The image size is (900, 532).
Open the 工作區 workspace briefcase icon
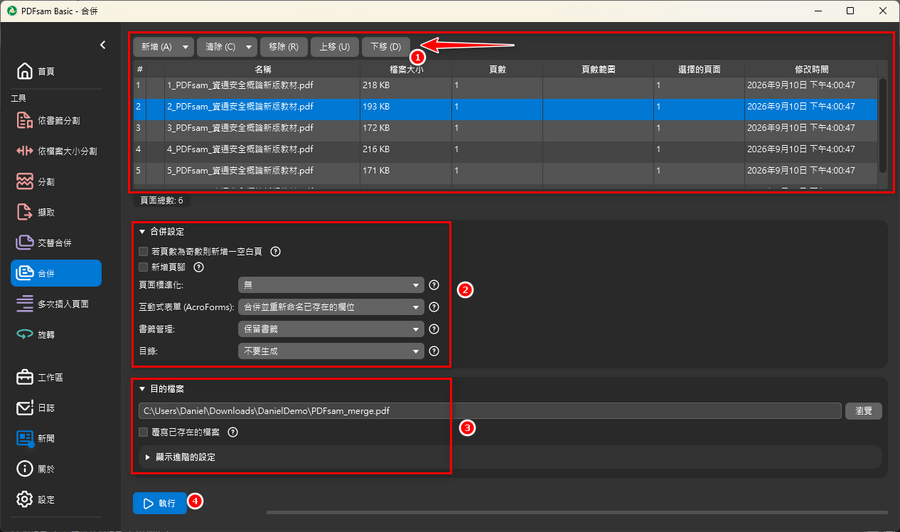click(25, 377)
